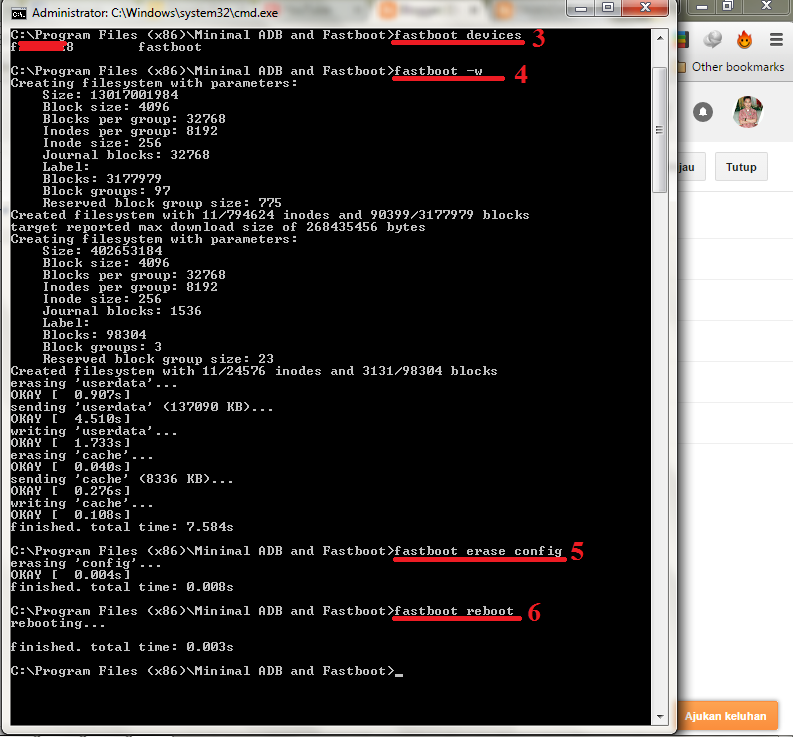The height and width of the screenshot is (737, 793).
Task: Click the cmd scrollbar down arrow
Action: pos(659,716)
